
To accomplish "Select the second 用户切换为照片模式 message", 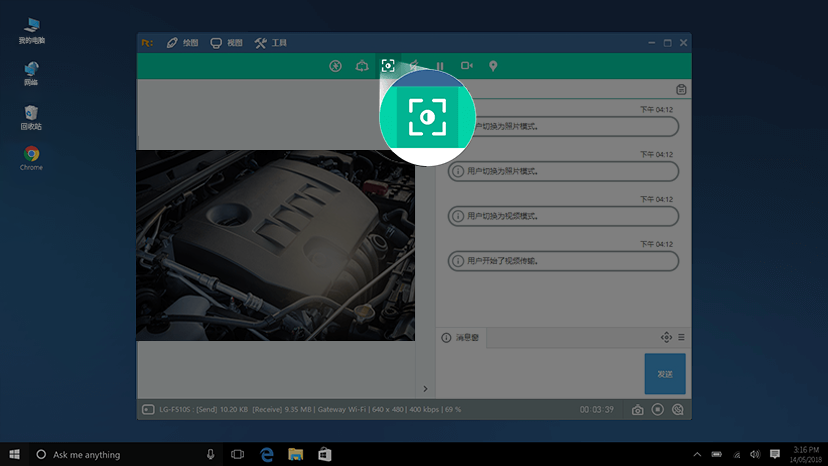I will pyautogui.click(x=563, y=171).
